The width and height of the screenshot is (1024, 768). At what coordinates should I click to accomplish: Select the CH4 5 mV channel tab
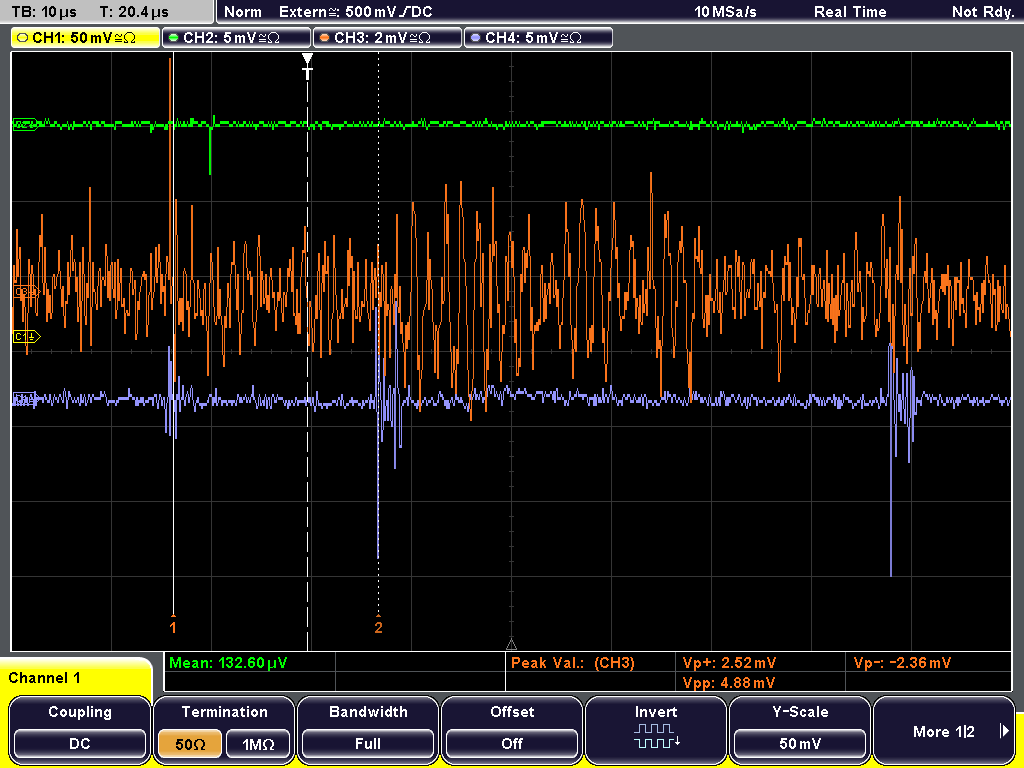coord(538,38)
